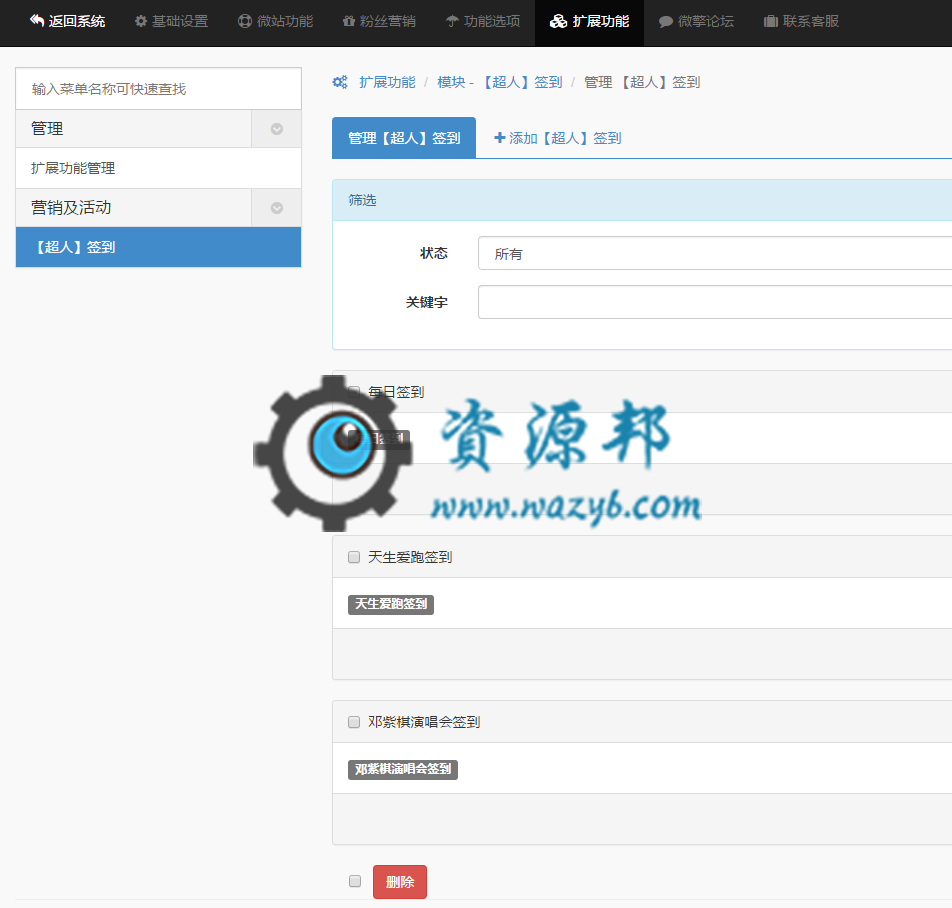
Task: Open 联系客服 support
Action: tap(801, 22)
